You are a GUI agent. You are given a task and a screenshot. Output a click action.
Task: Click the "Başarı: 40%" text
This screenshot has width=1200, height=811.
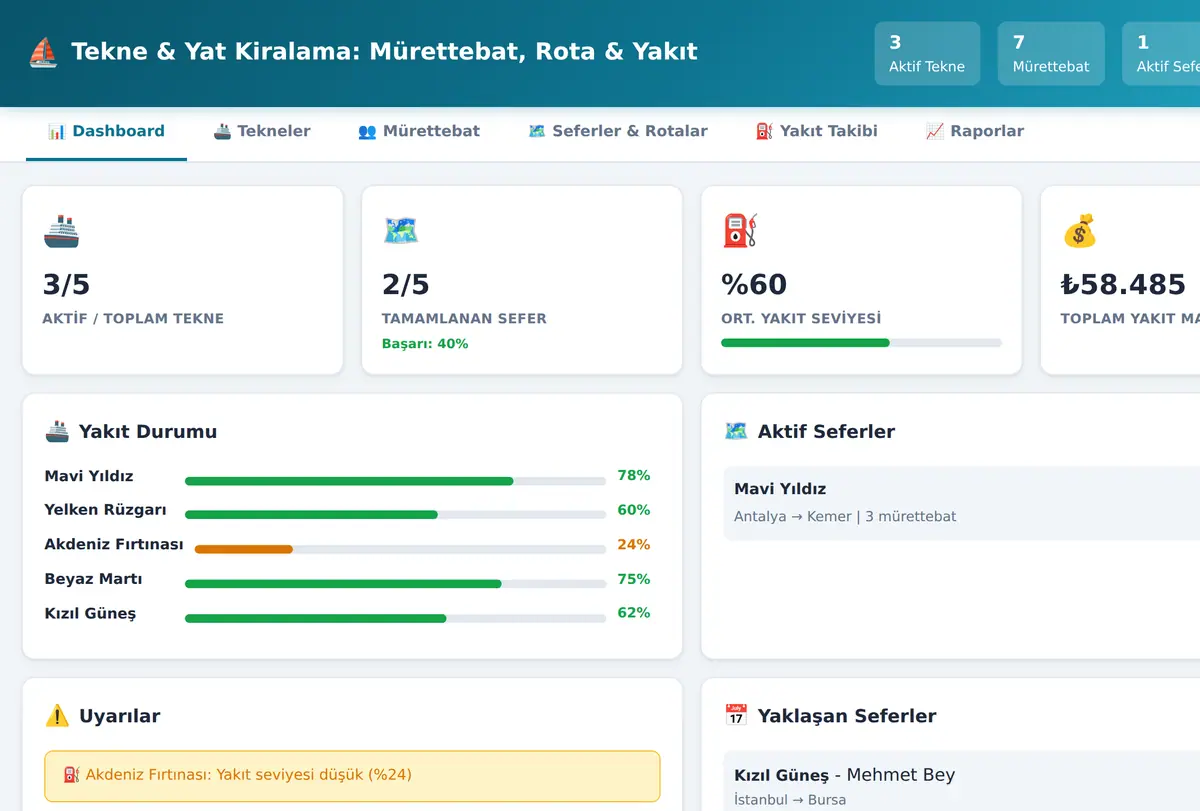point(425,344)
